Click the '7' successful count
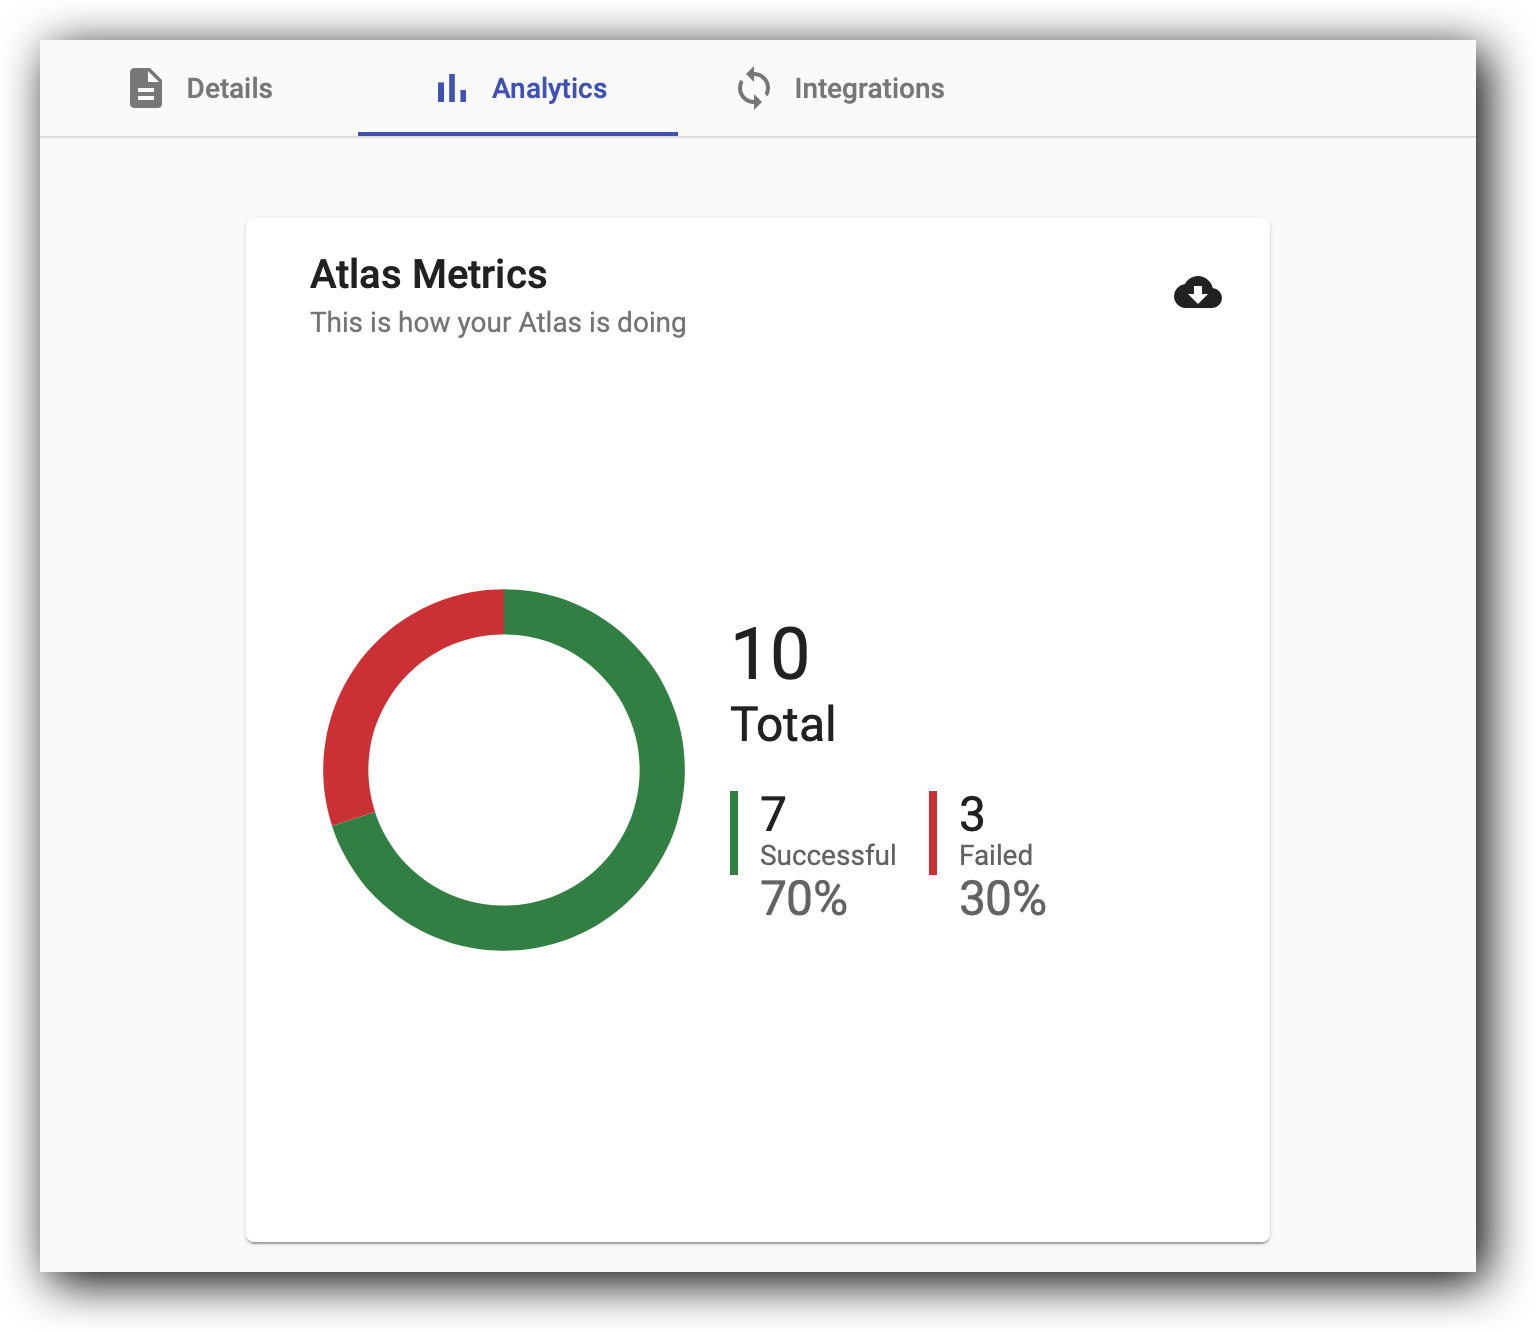 773,814
